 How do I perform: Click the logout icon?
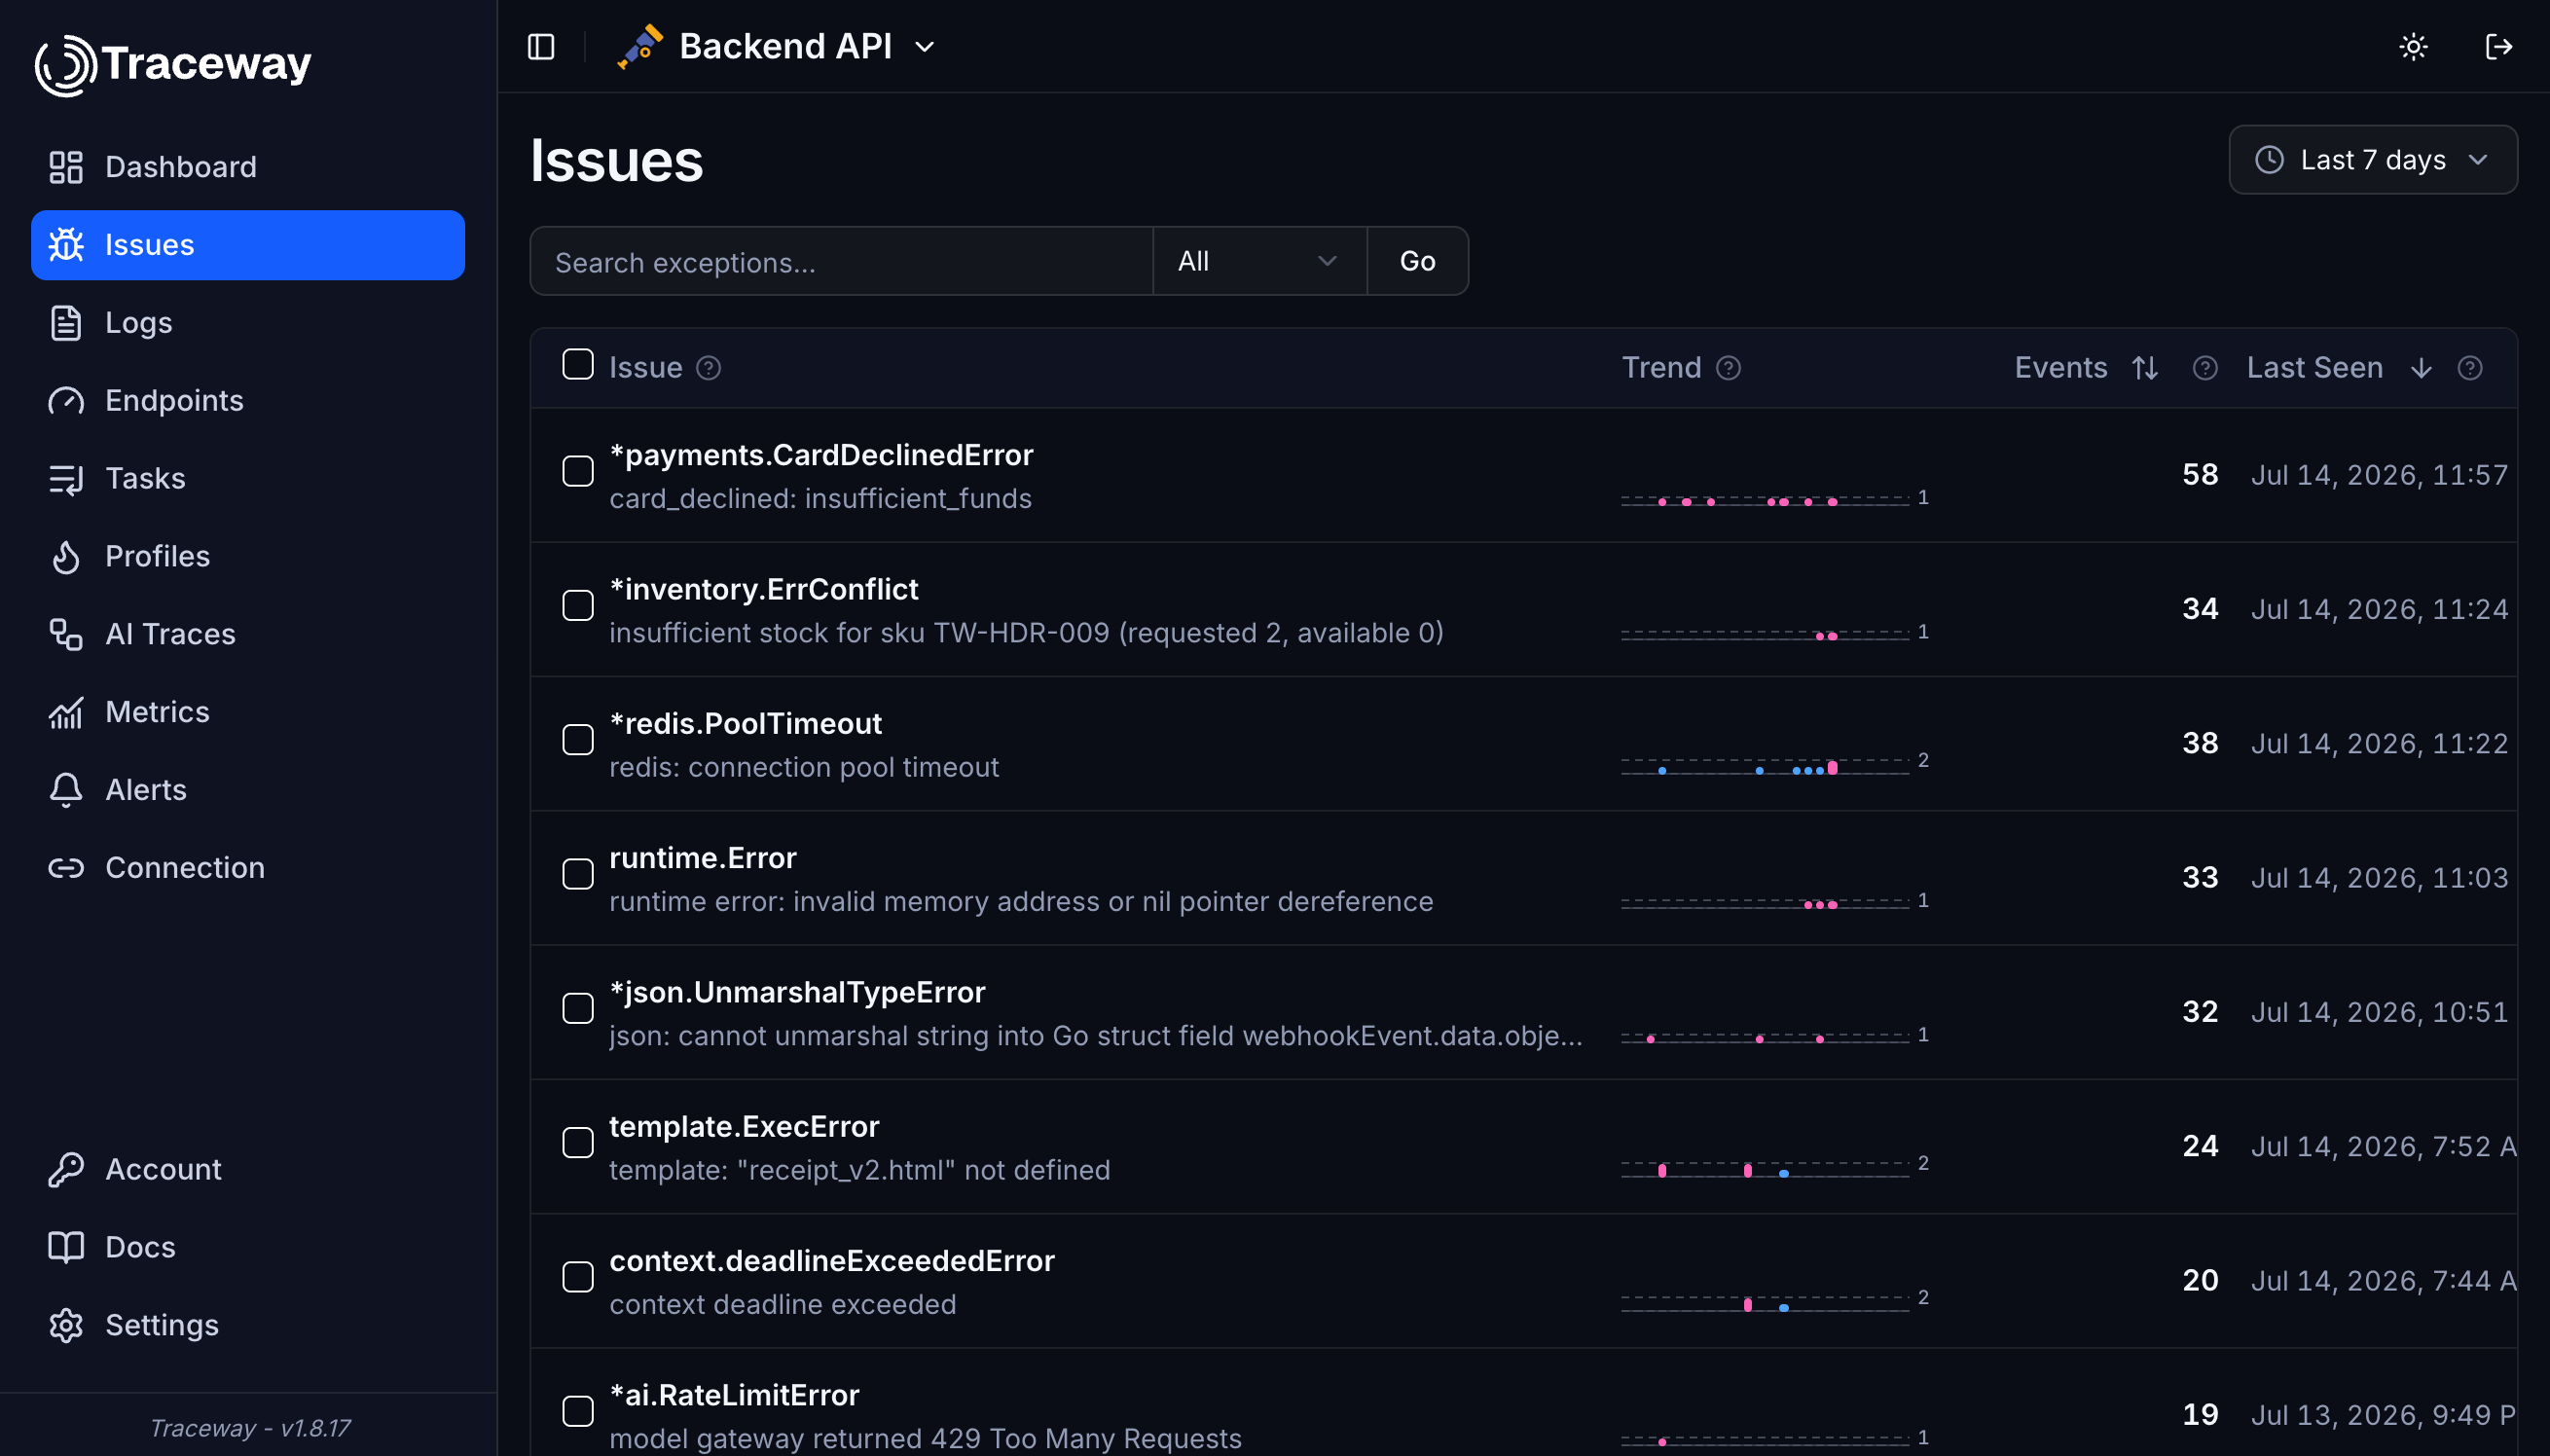click(2498, 47)
